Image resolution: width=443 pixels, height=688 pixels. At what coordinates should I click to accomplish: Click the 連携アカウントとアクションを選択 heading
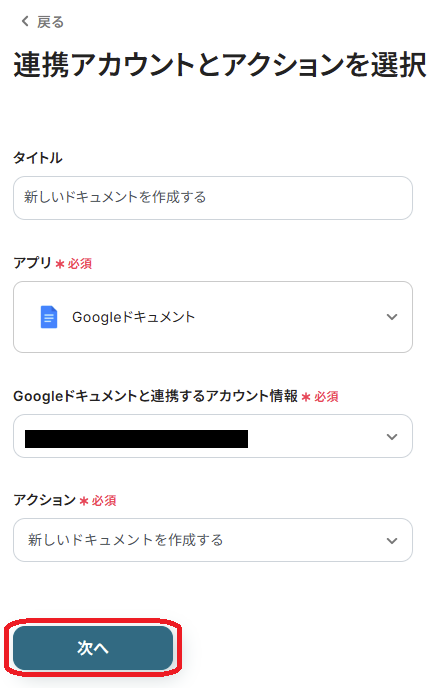coord(220,64)
